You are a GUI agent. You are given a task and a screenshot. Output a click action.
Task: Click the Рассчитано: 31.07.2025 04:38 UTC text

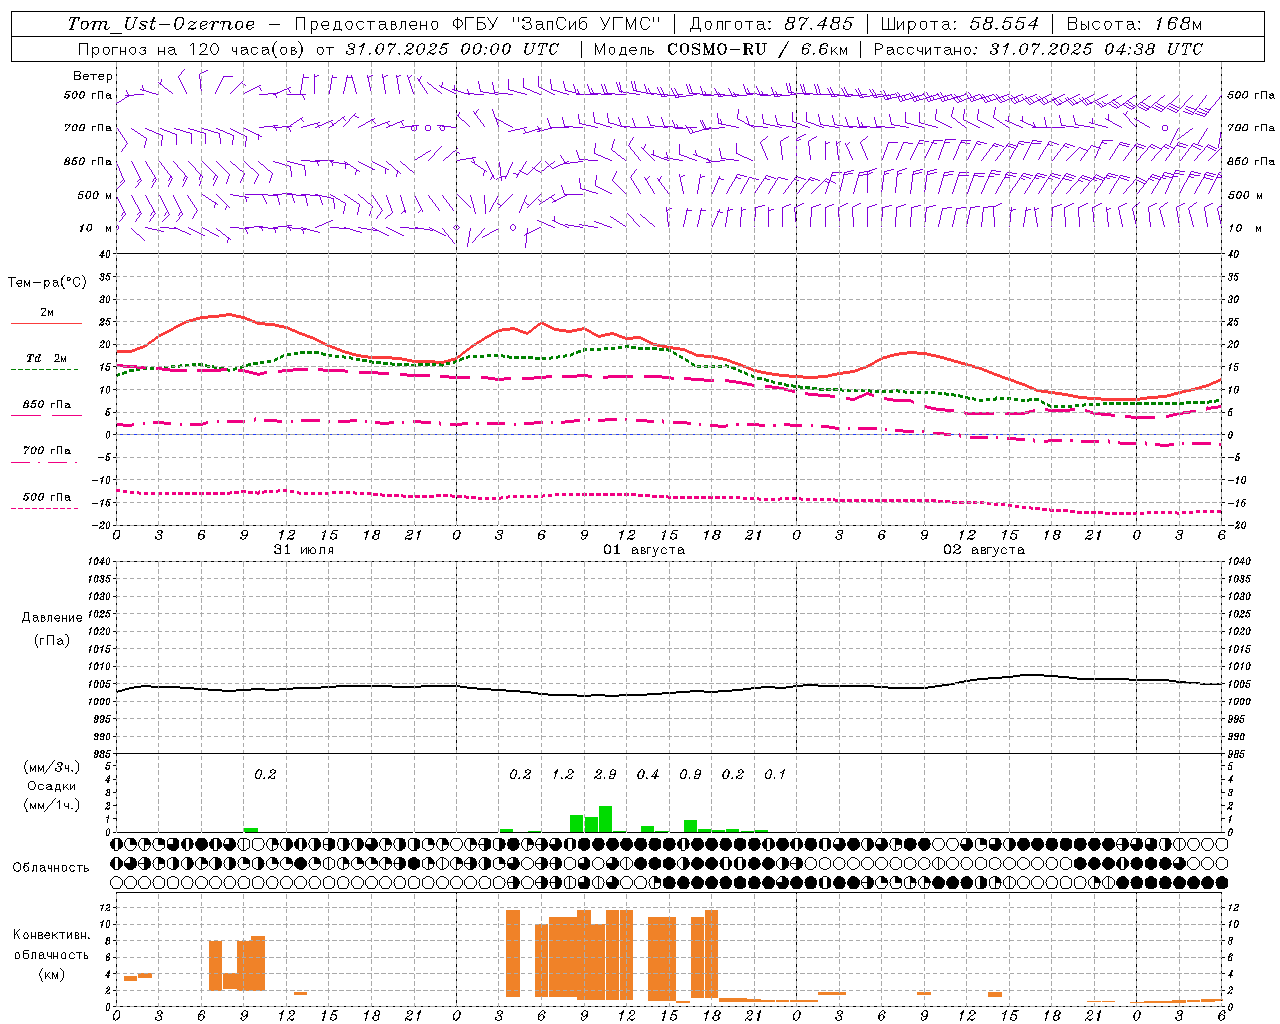point(1038,49)
